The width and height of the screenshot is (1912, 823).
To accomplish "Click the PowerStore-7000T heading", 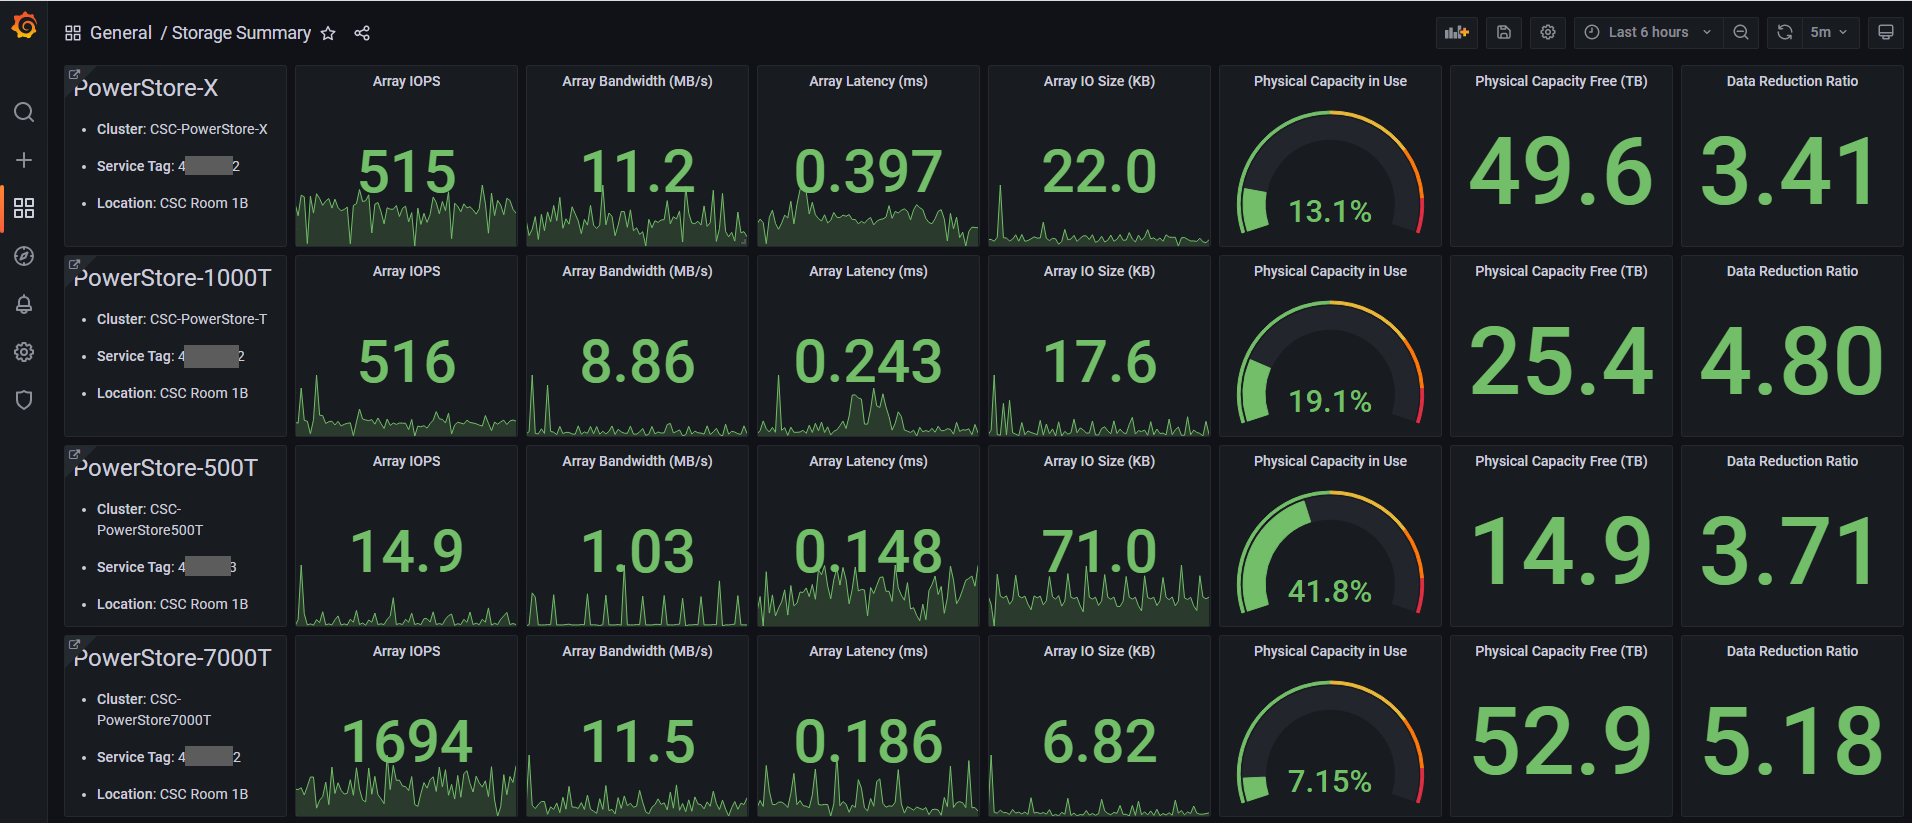I will tap(173, 658).
